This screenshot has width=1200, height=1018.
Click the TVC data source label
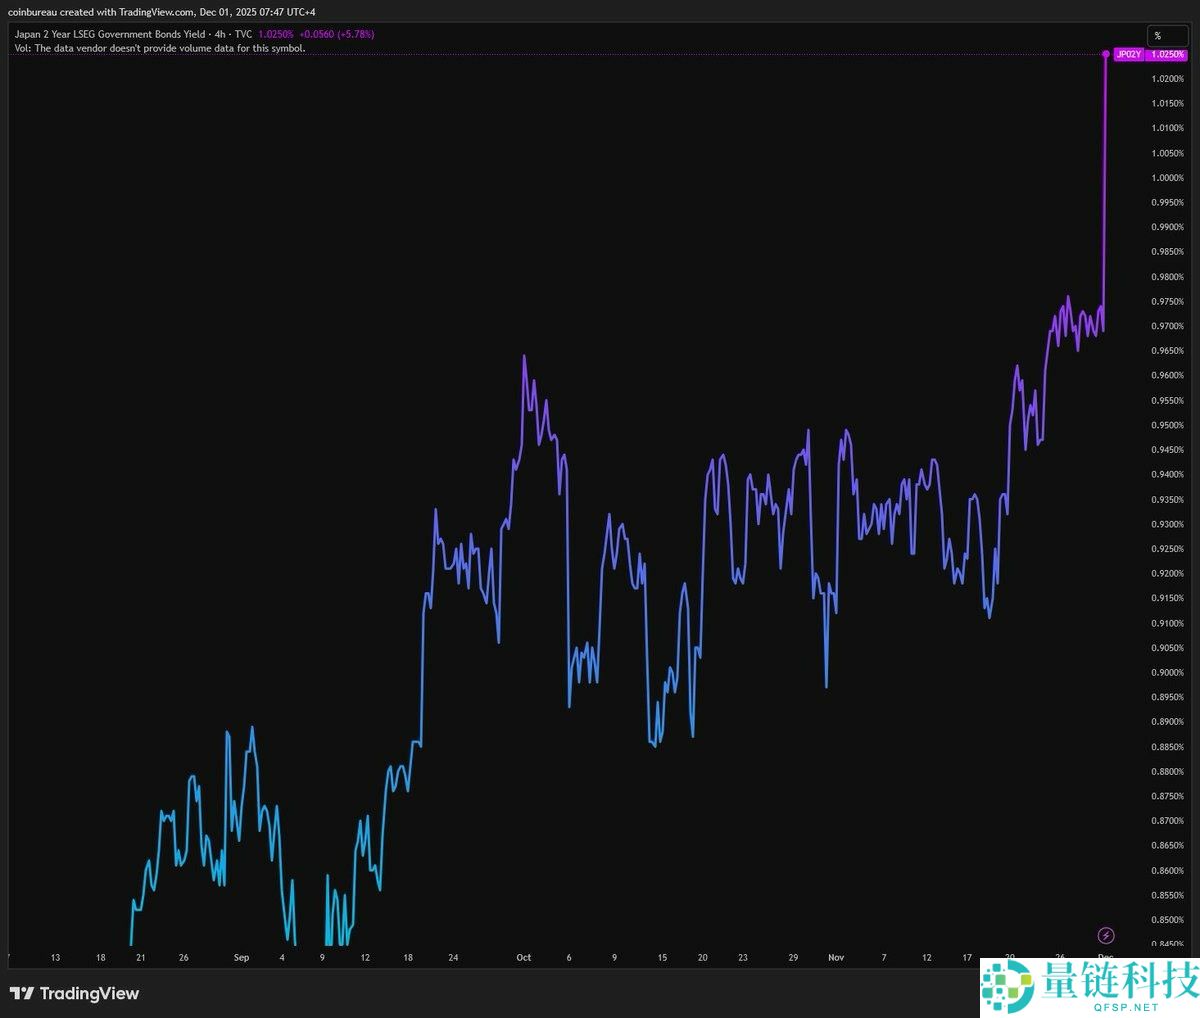pyautogui.click(x=243, y=34)
